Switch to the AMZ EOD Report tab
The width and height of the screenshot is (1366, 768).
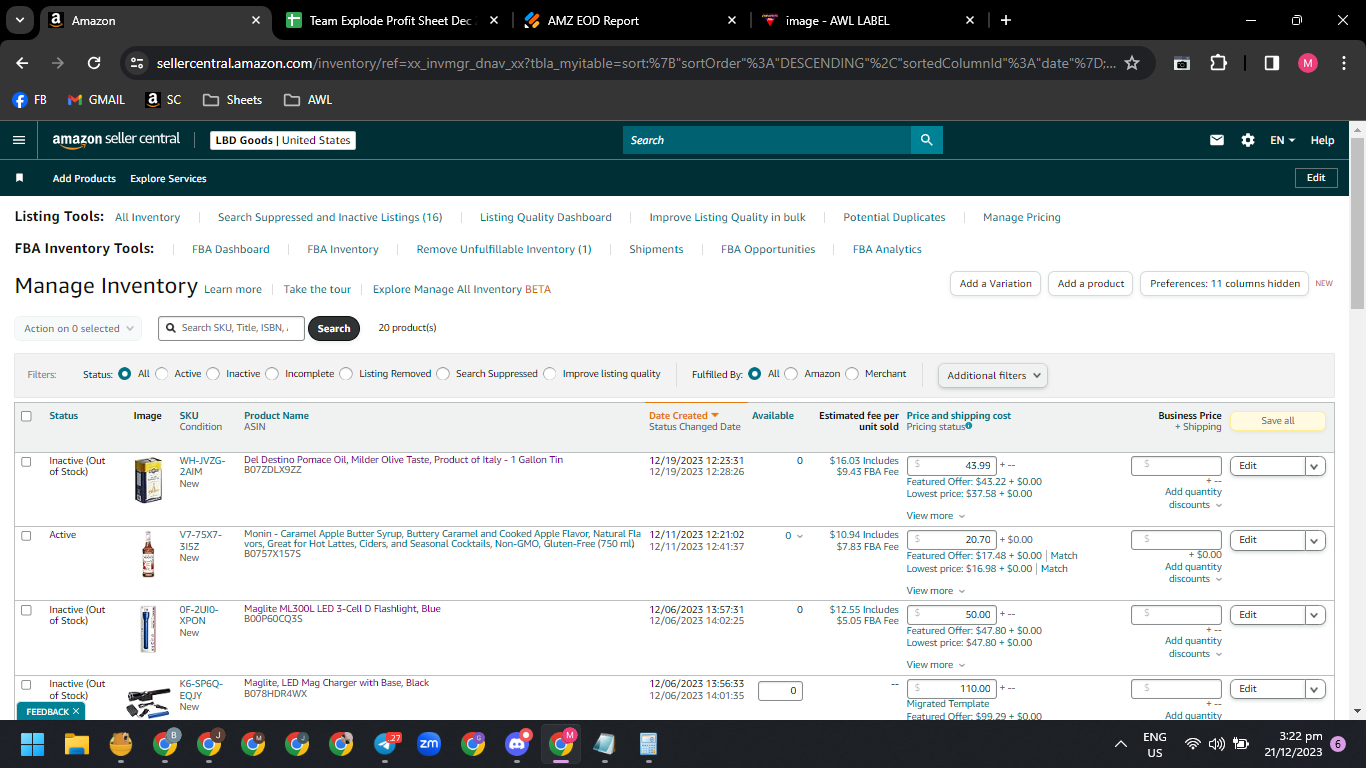tap(632, 20)
